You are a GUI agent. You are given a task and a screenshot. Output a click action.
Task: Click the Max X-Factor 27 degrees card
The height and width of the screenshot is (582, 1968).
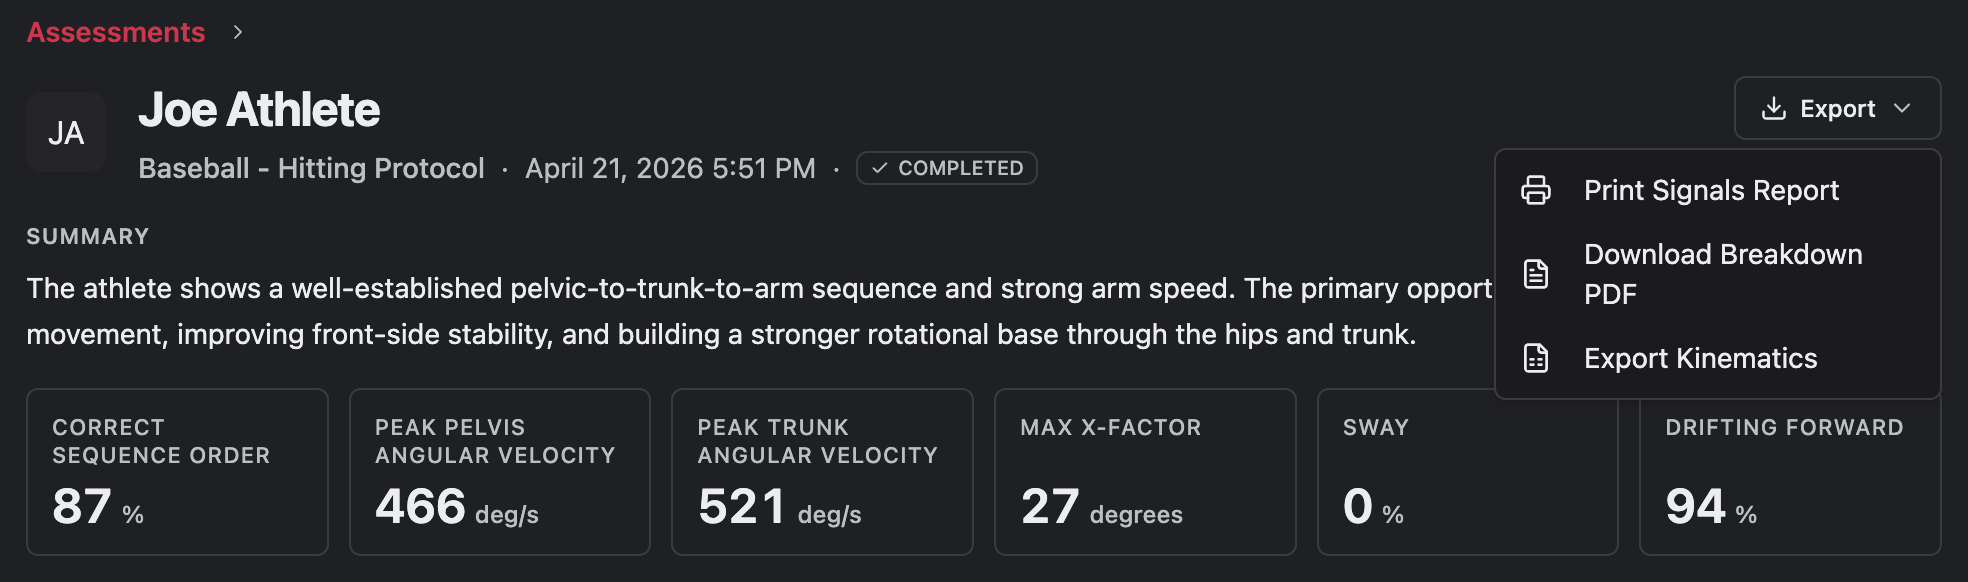point(1145,472)
